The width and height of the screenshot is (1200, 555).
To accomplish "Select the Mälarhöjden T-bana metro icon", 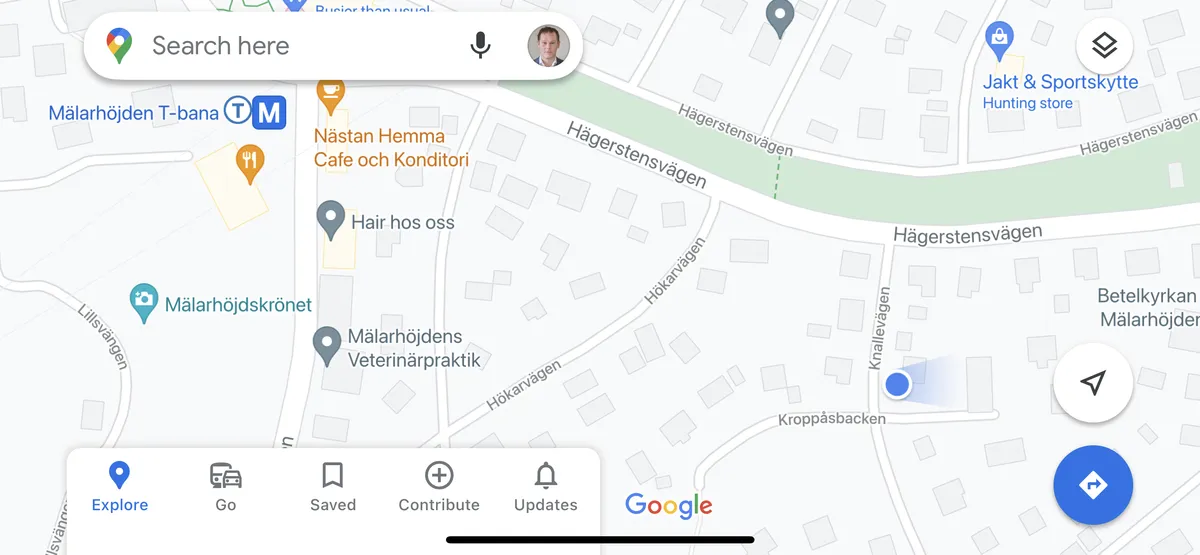I will 254,111.
